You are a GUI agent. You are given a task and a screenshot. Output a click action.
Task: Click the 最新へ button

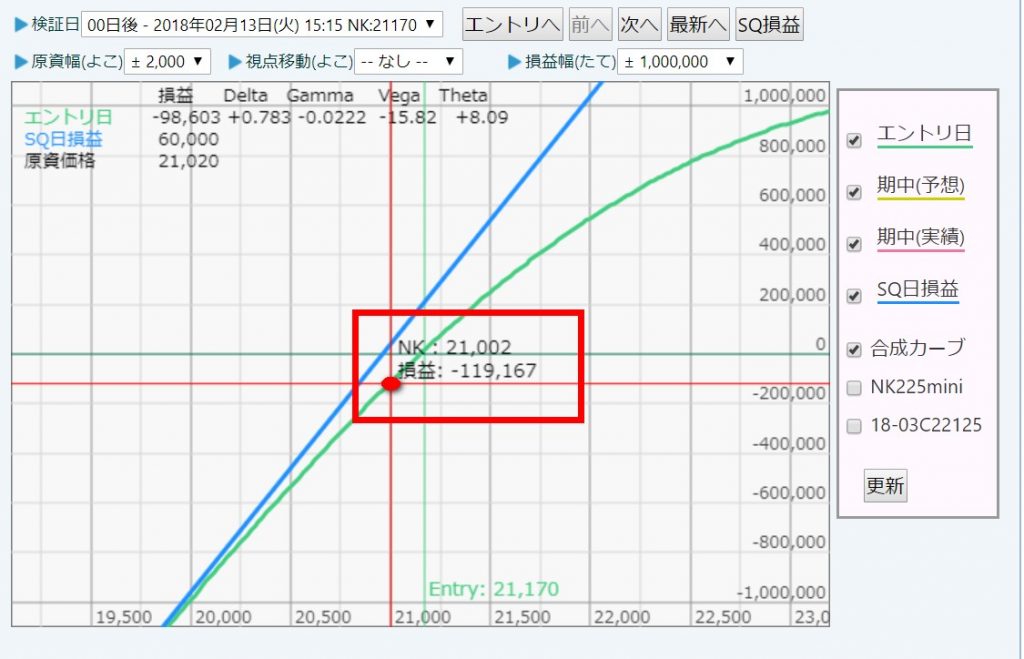click(698, 25)
